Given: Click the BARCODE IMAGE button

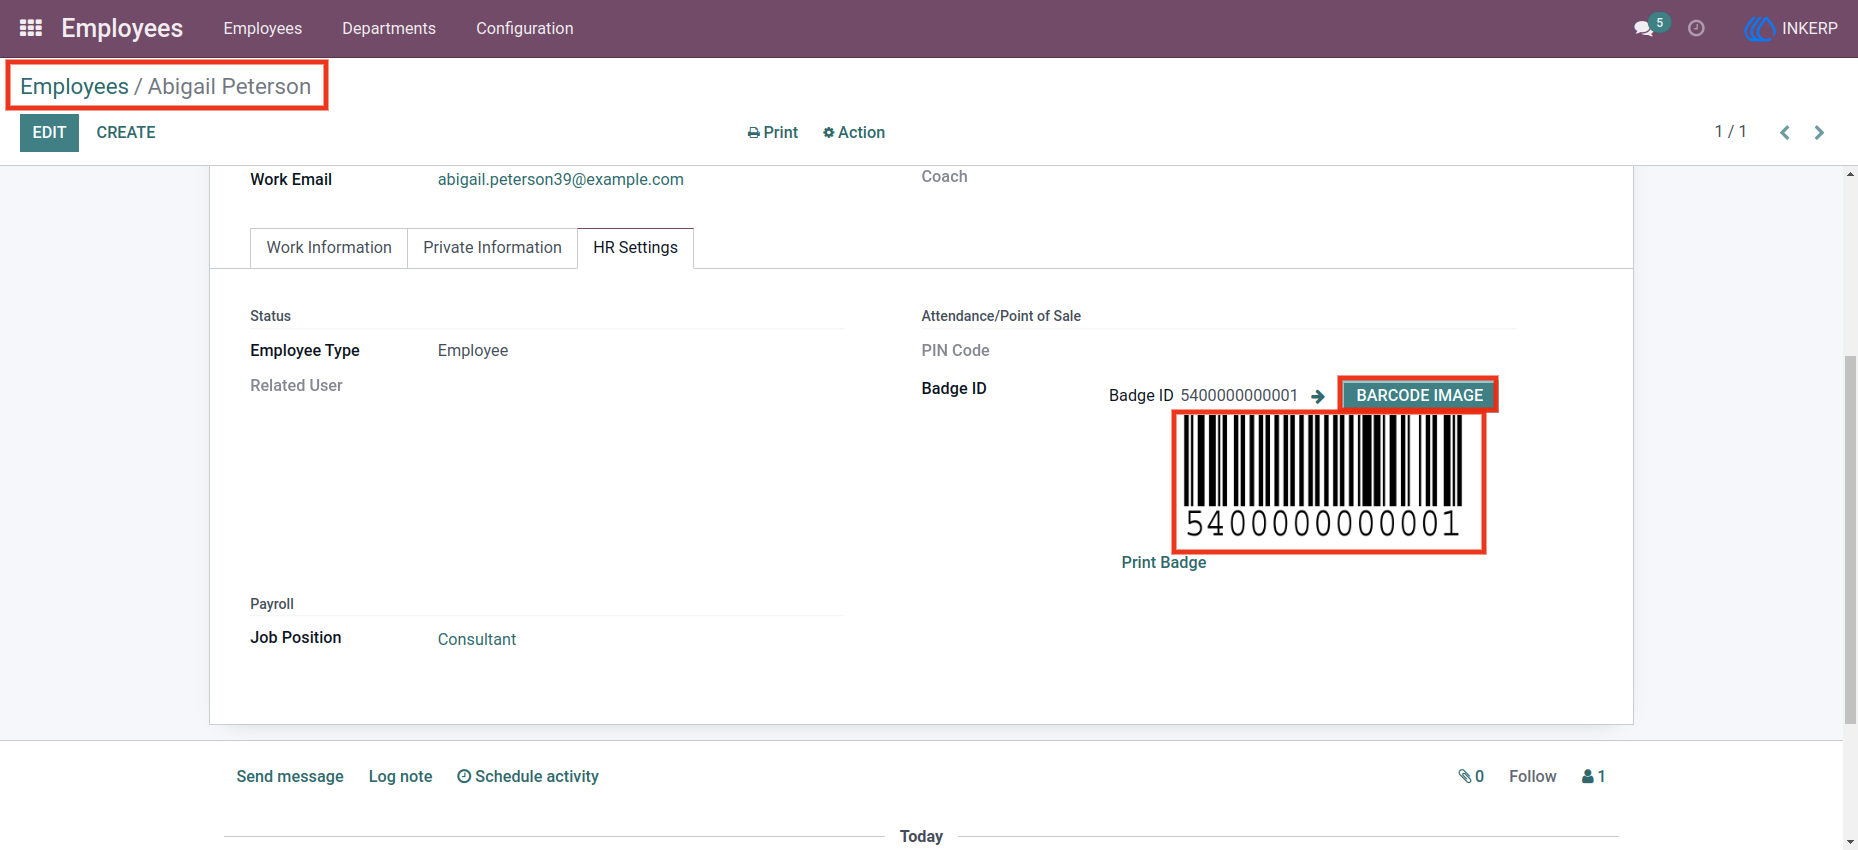Looking at the screenshot, I should [1419, 395].
